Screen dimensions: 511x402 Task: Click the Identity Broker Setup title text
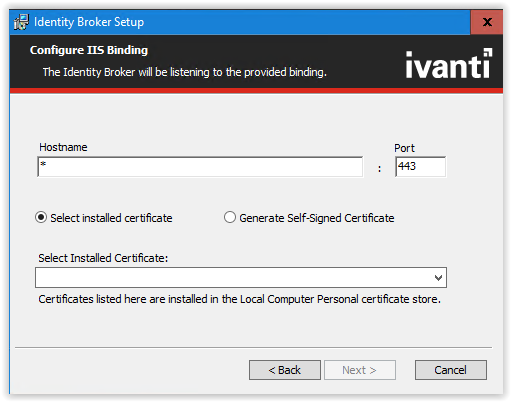(x=89, y=22)
